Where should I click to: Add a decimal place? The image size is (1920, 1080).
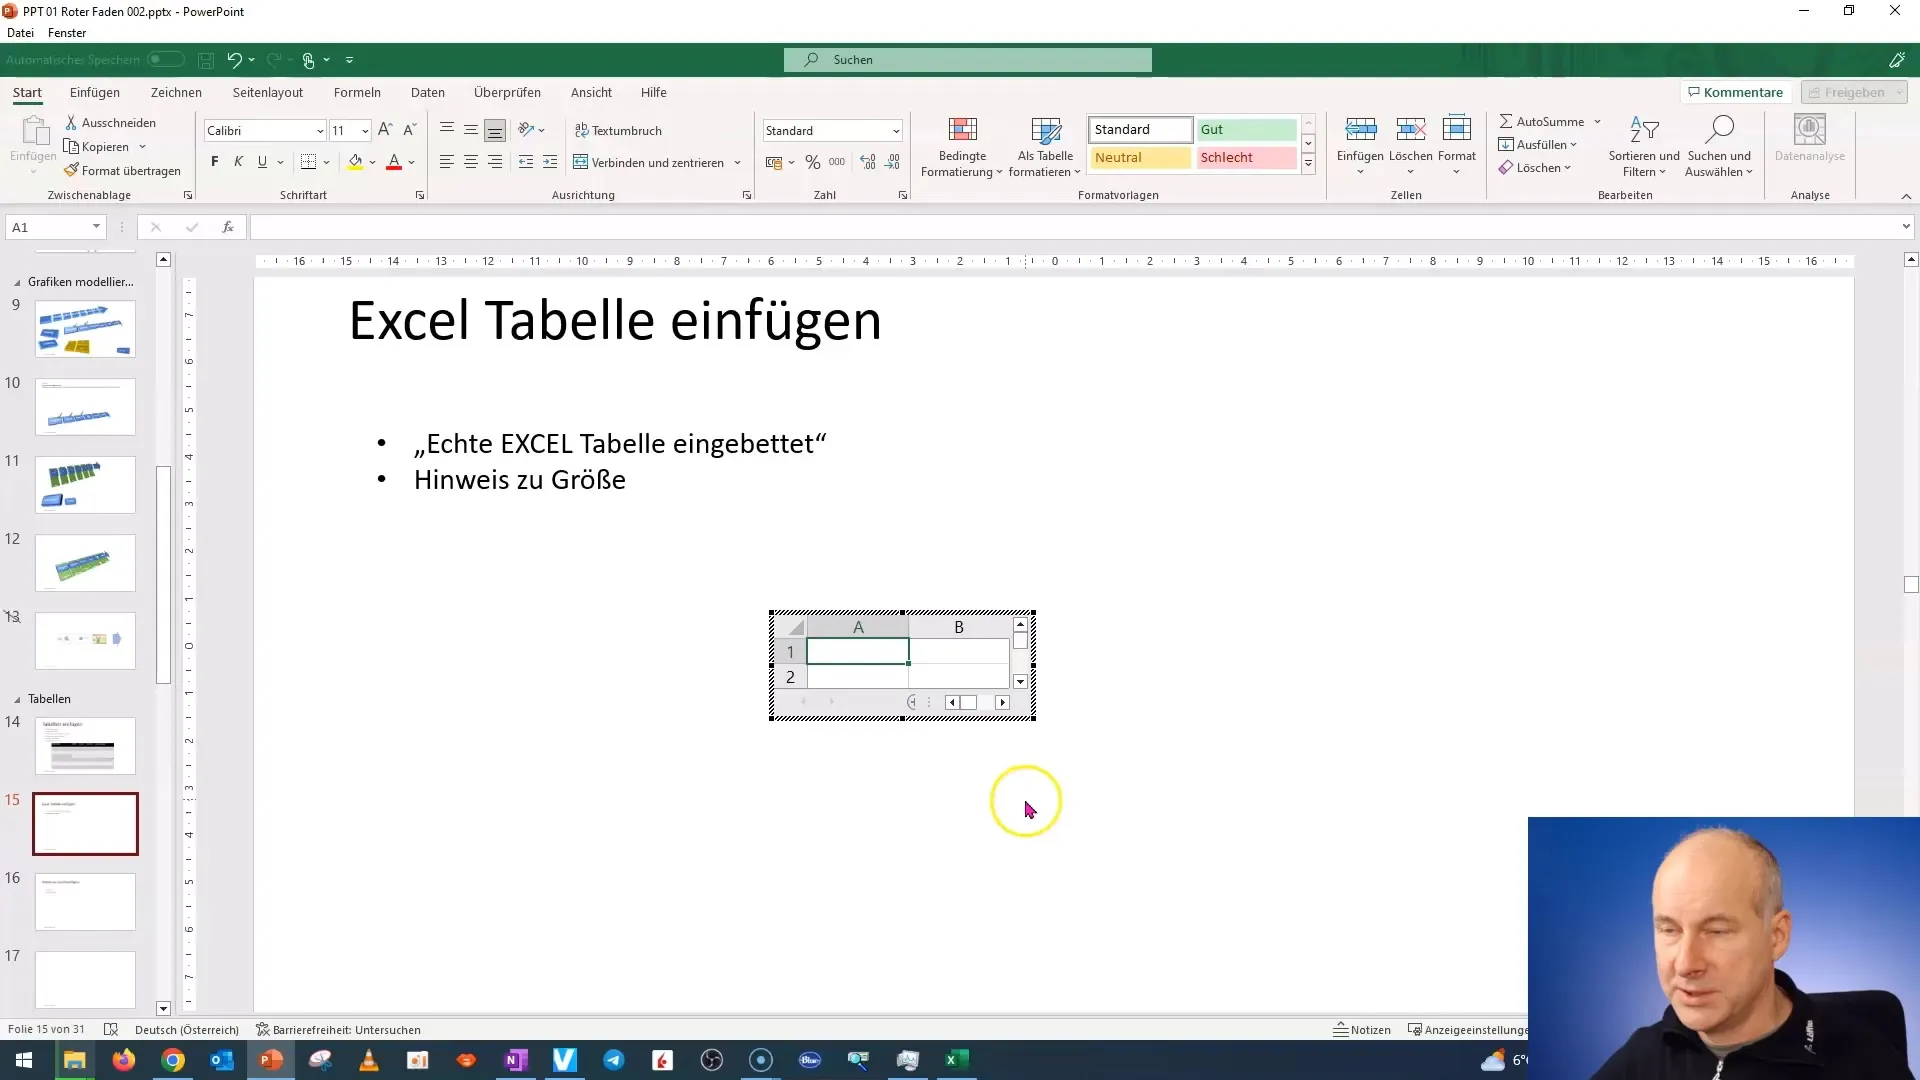click(x=867, y=162)
